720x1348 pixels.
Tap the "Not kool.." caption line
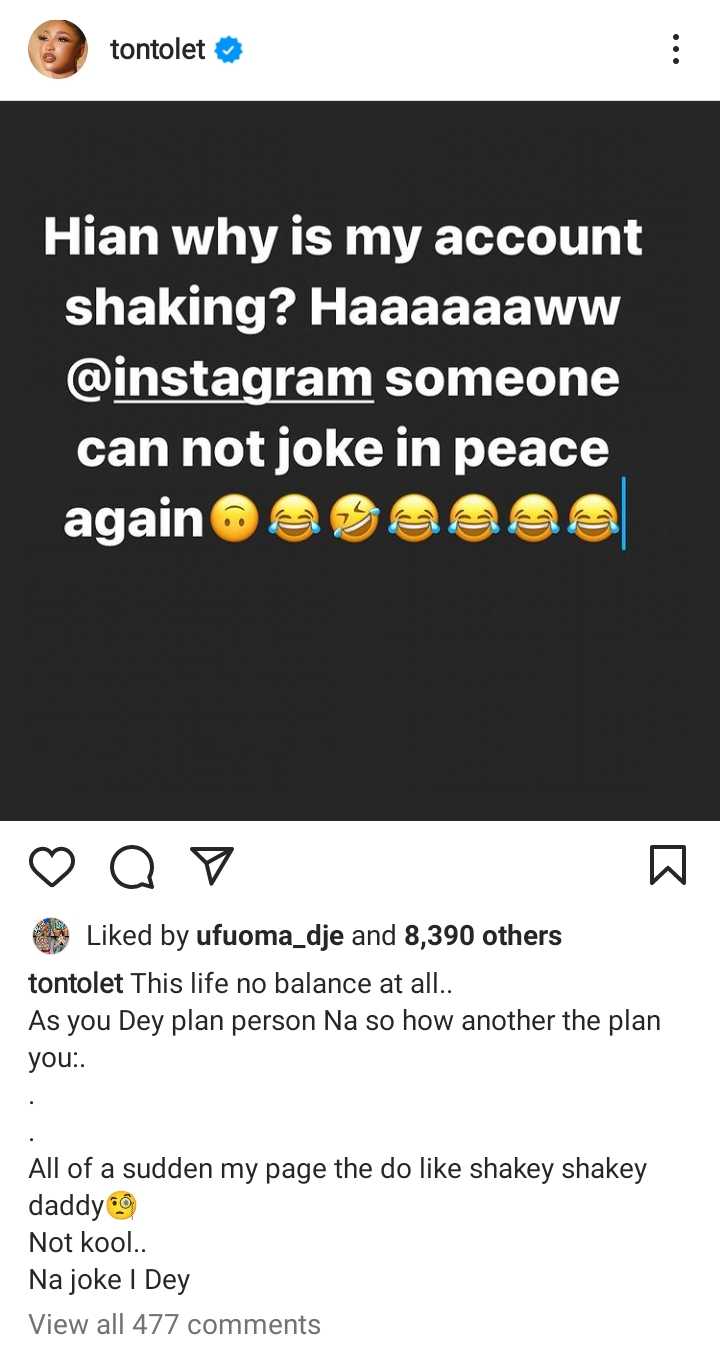pyautogui.click(x=79, y=1242)
